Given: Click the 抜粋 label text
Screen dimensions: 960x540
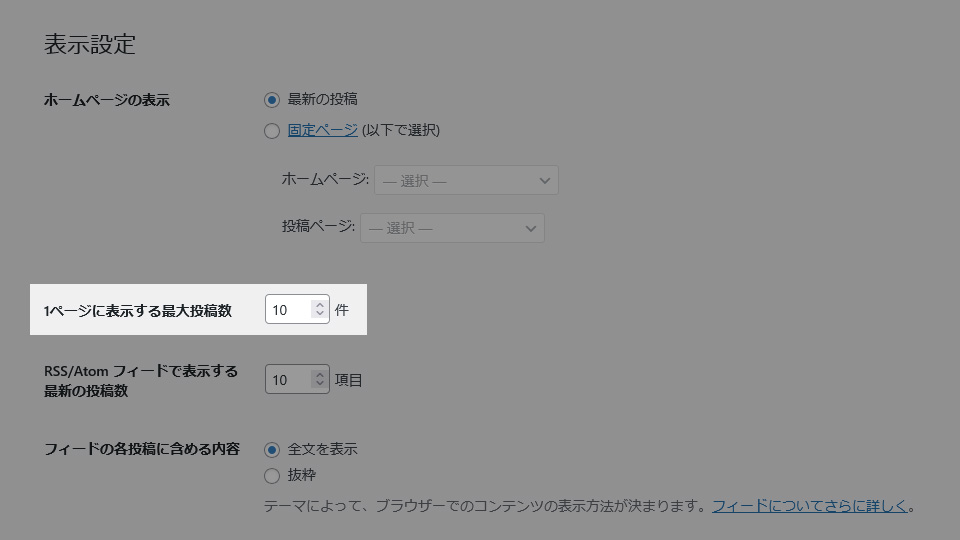Looking at the screenshot, I should click(302, 475).
